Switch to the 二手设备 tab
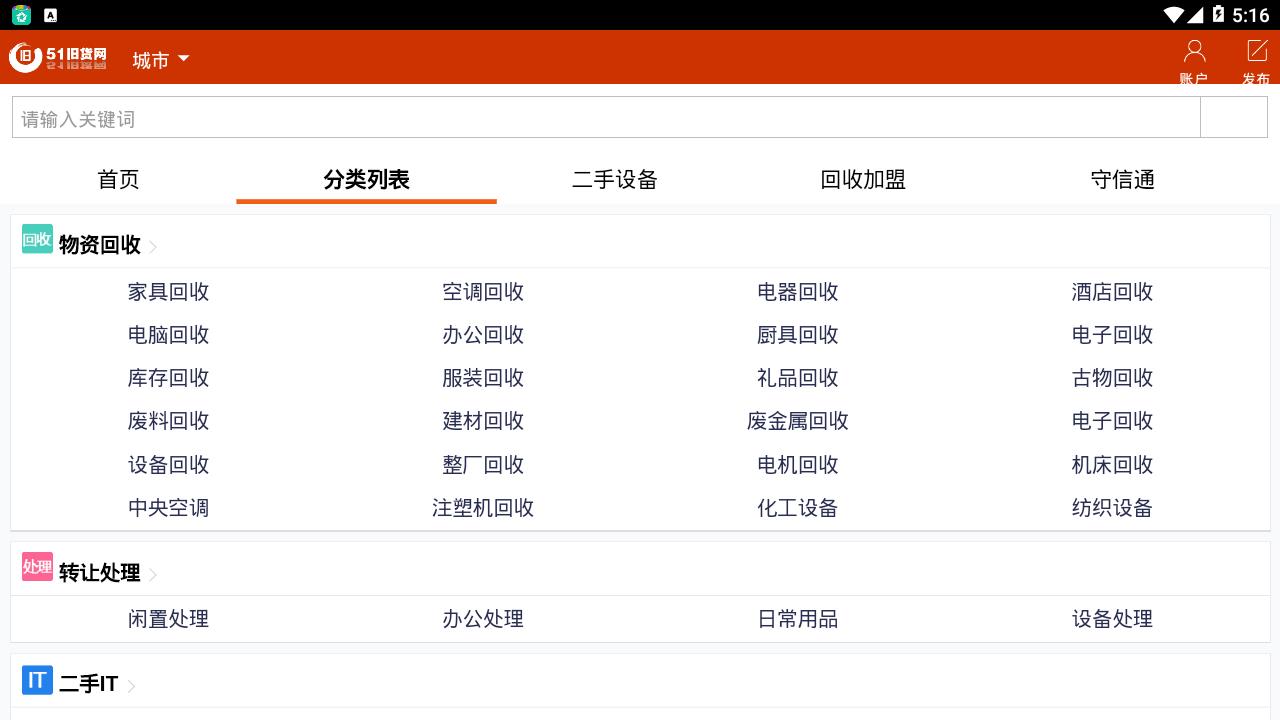1280x720 pixels. (x=614, y=180)
